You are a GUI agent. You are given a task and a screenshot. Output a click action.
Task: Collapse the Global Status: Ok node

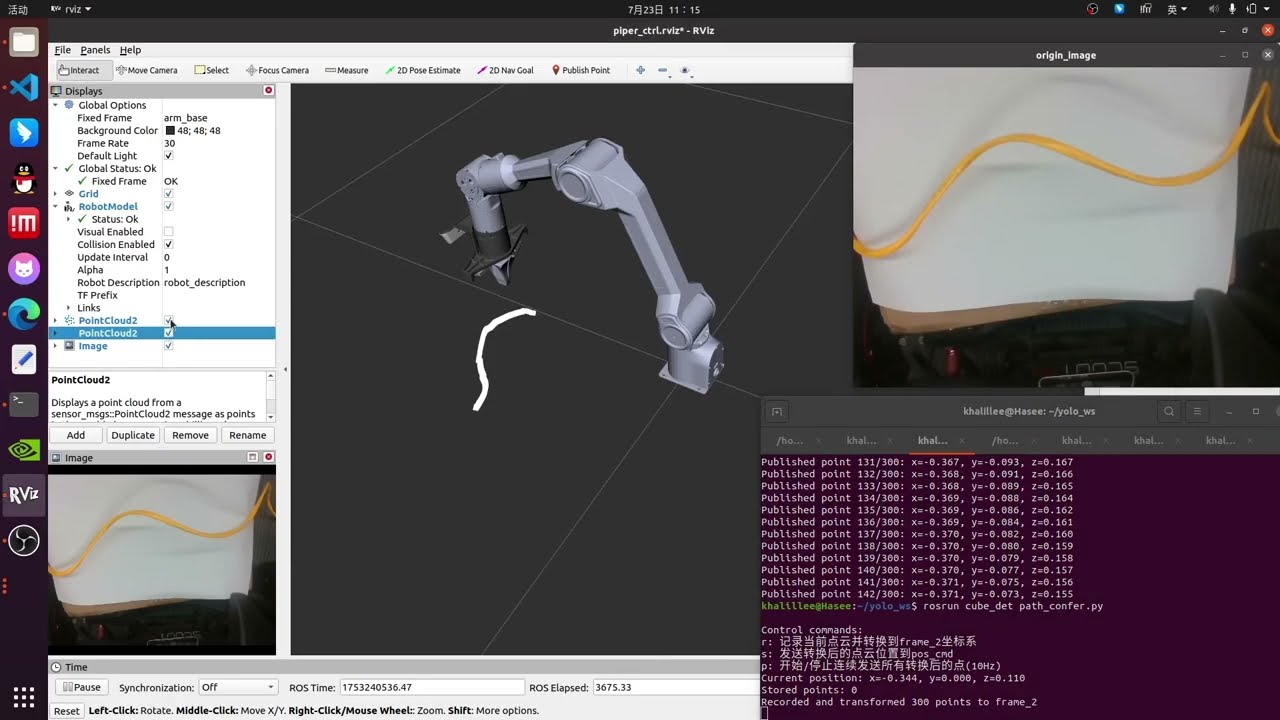(x=56, y=169)
